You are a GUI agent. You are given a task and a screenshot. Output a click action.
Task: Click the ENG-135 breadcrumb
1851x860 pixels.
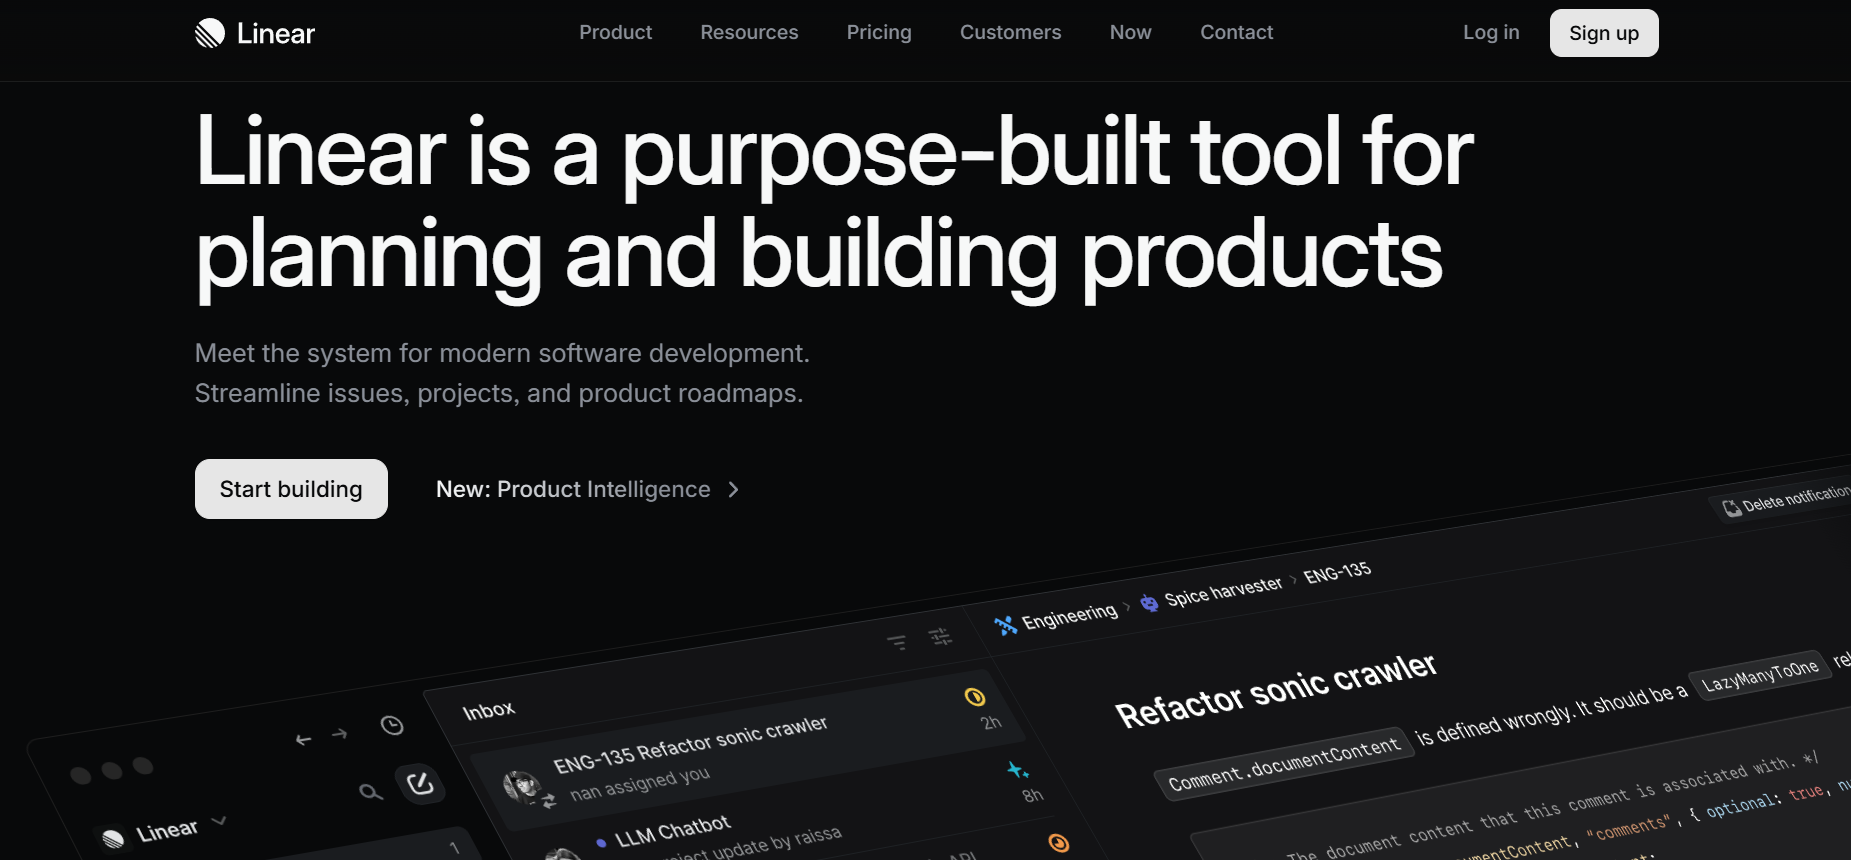click(1337, 573)
